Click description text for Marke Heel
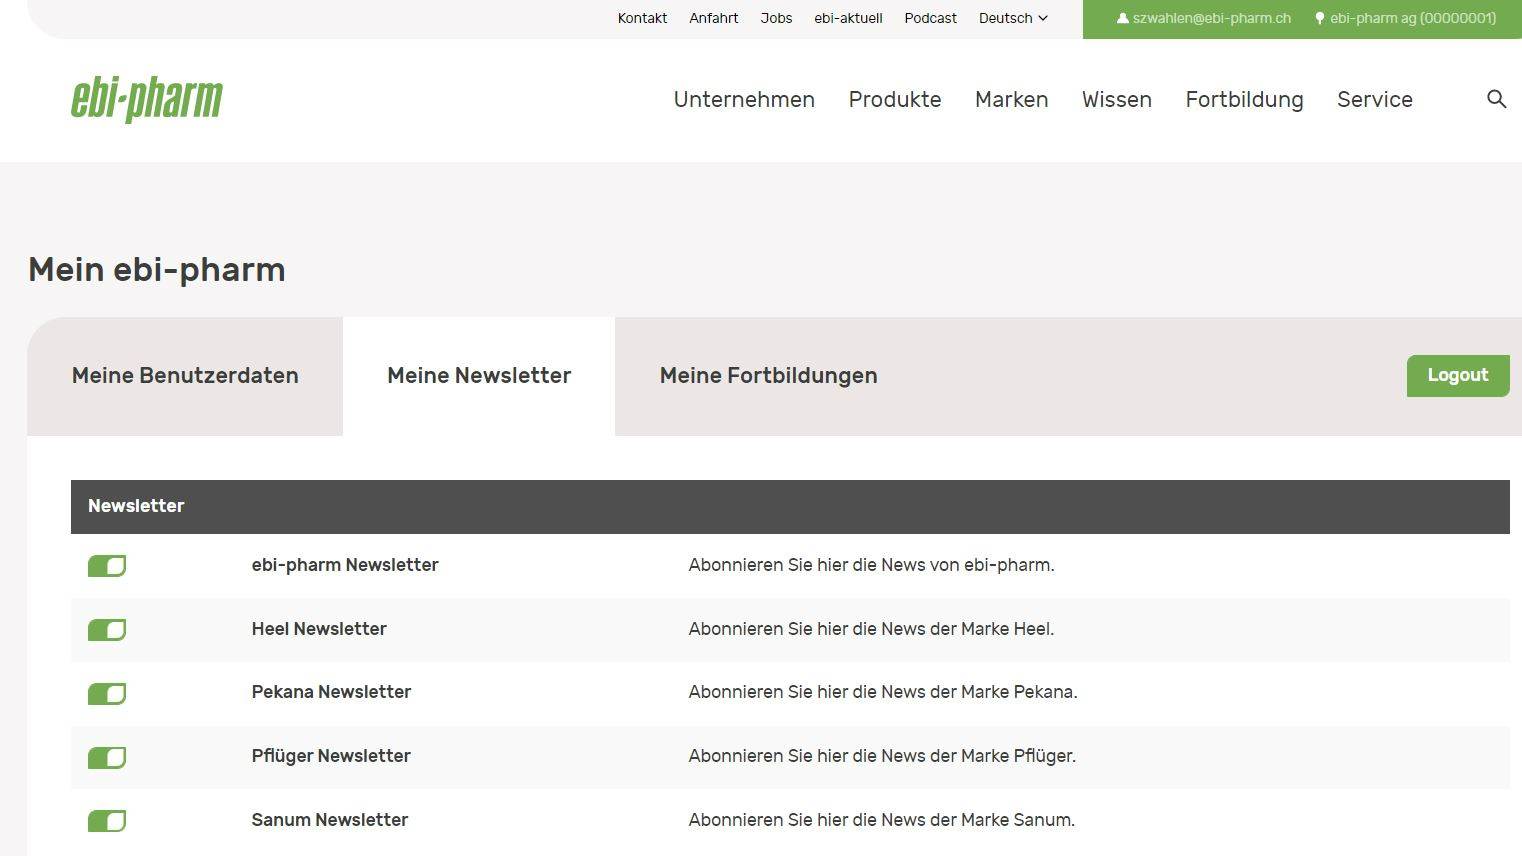 (871, 629)
